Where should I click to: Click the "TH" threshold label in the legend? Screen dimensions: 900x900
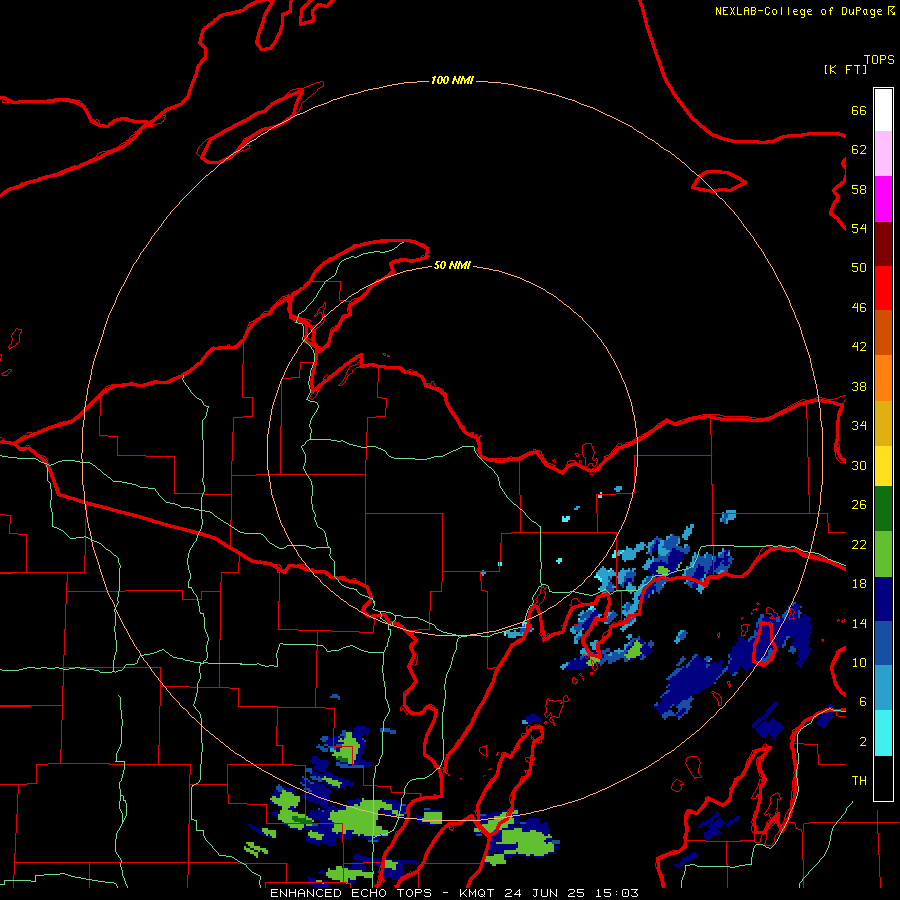[859, 781]
